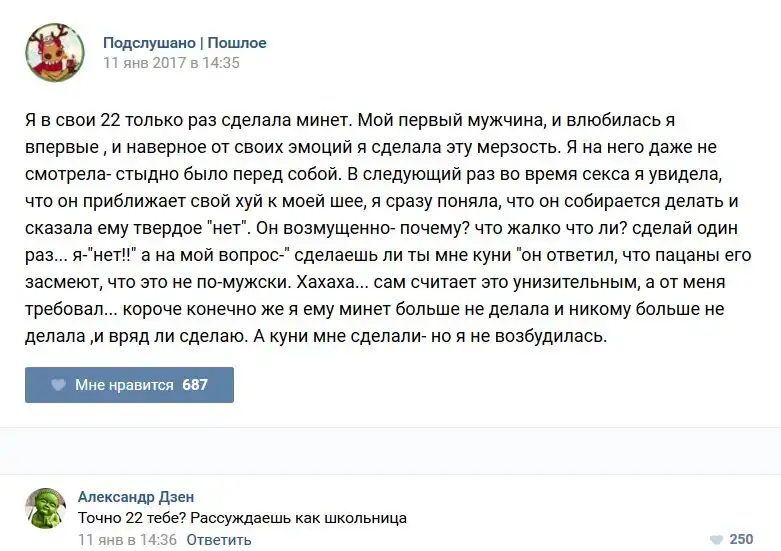Open the comment timestamp "11 янв в 14:36"

click(127, 540)
